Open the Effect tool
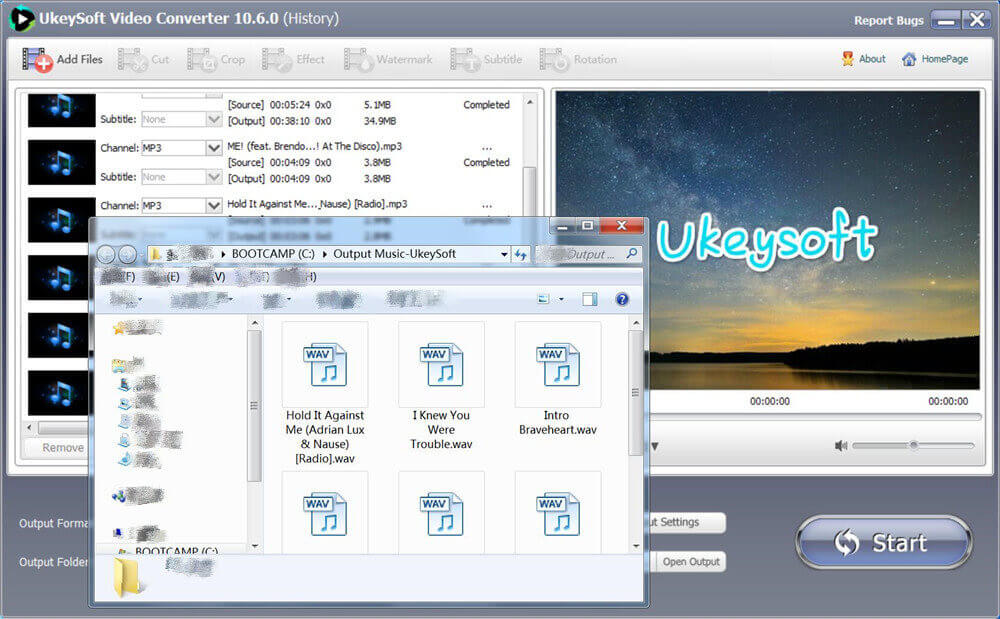This screenshot has height=619, width=1000. coord(293,59)
